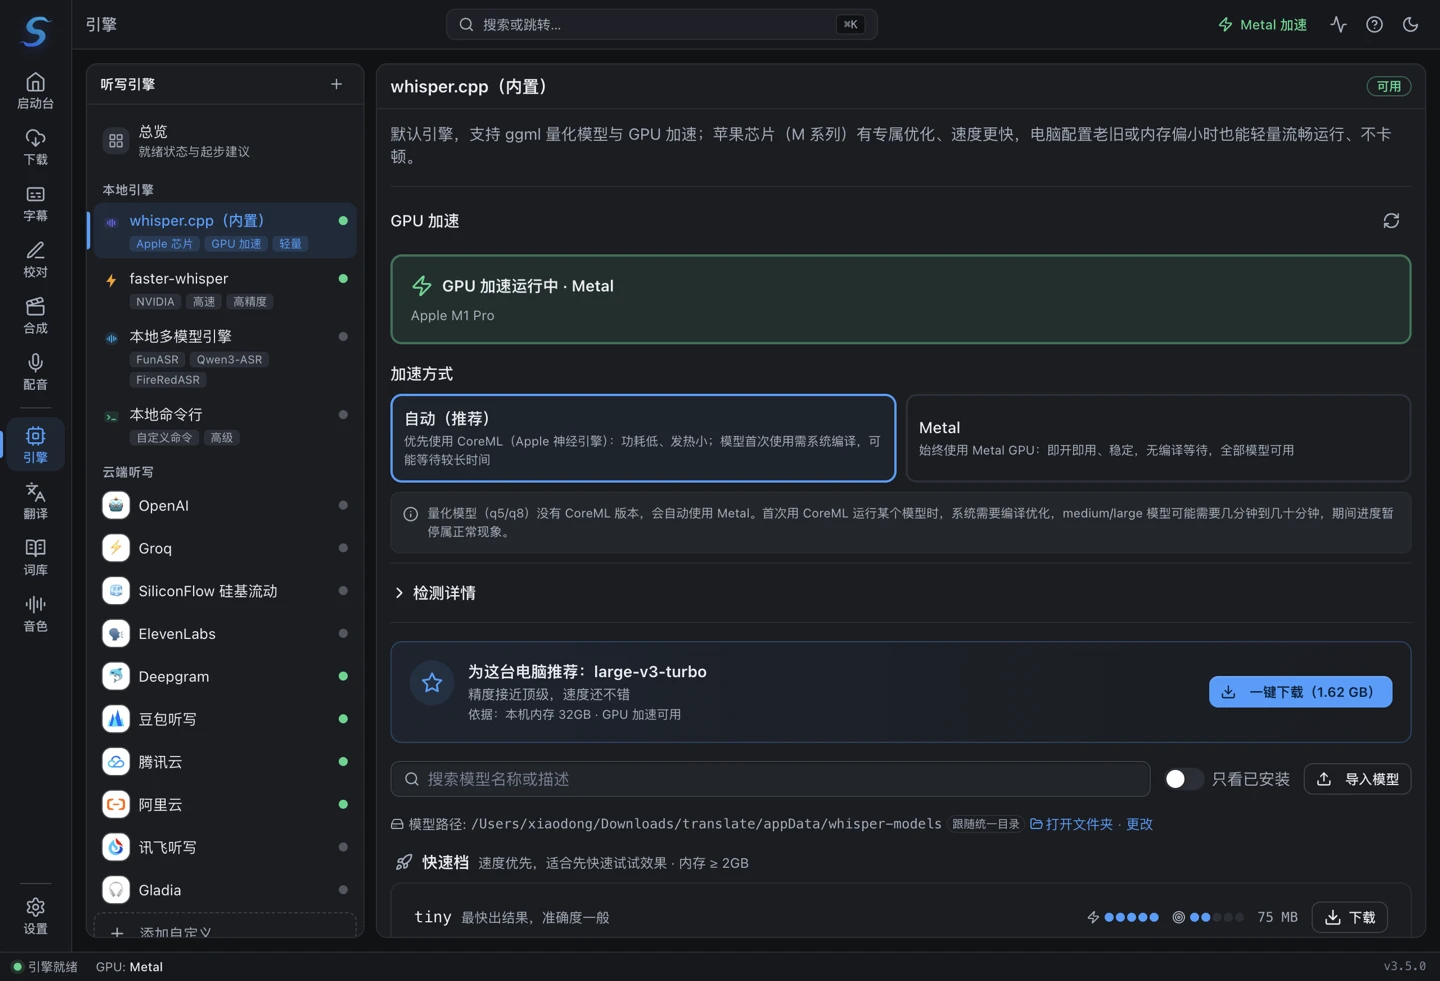Click the Metal 加速 indicator in header
The image size is (1440, 981).
(1262, 24)
